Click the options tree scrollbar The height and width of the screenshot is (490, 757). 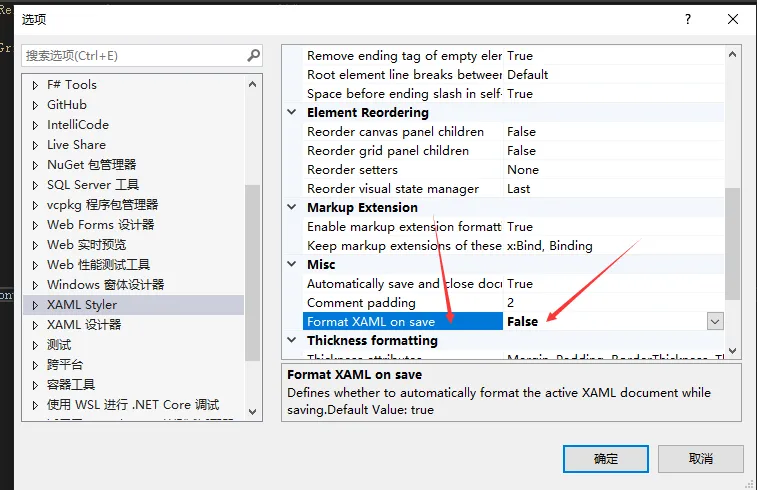point(252,250)
